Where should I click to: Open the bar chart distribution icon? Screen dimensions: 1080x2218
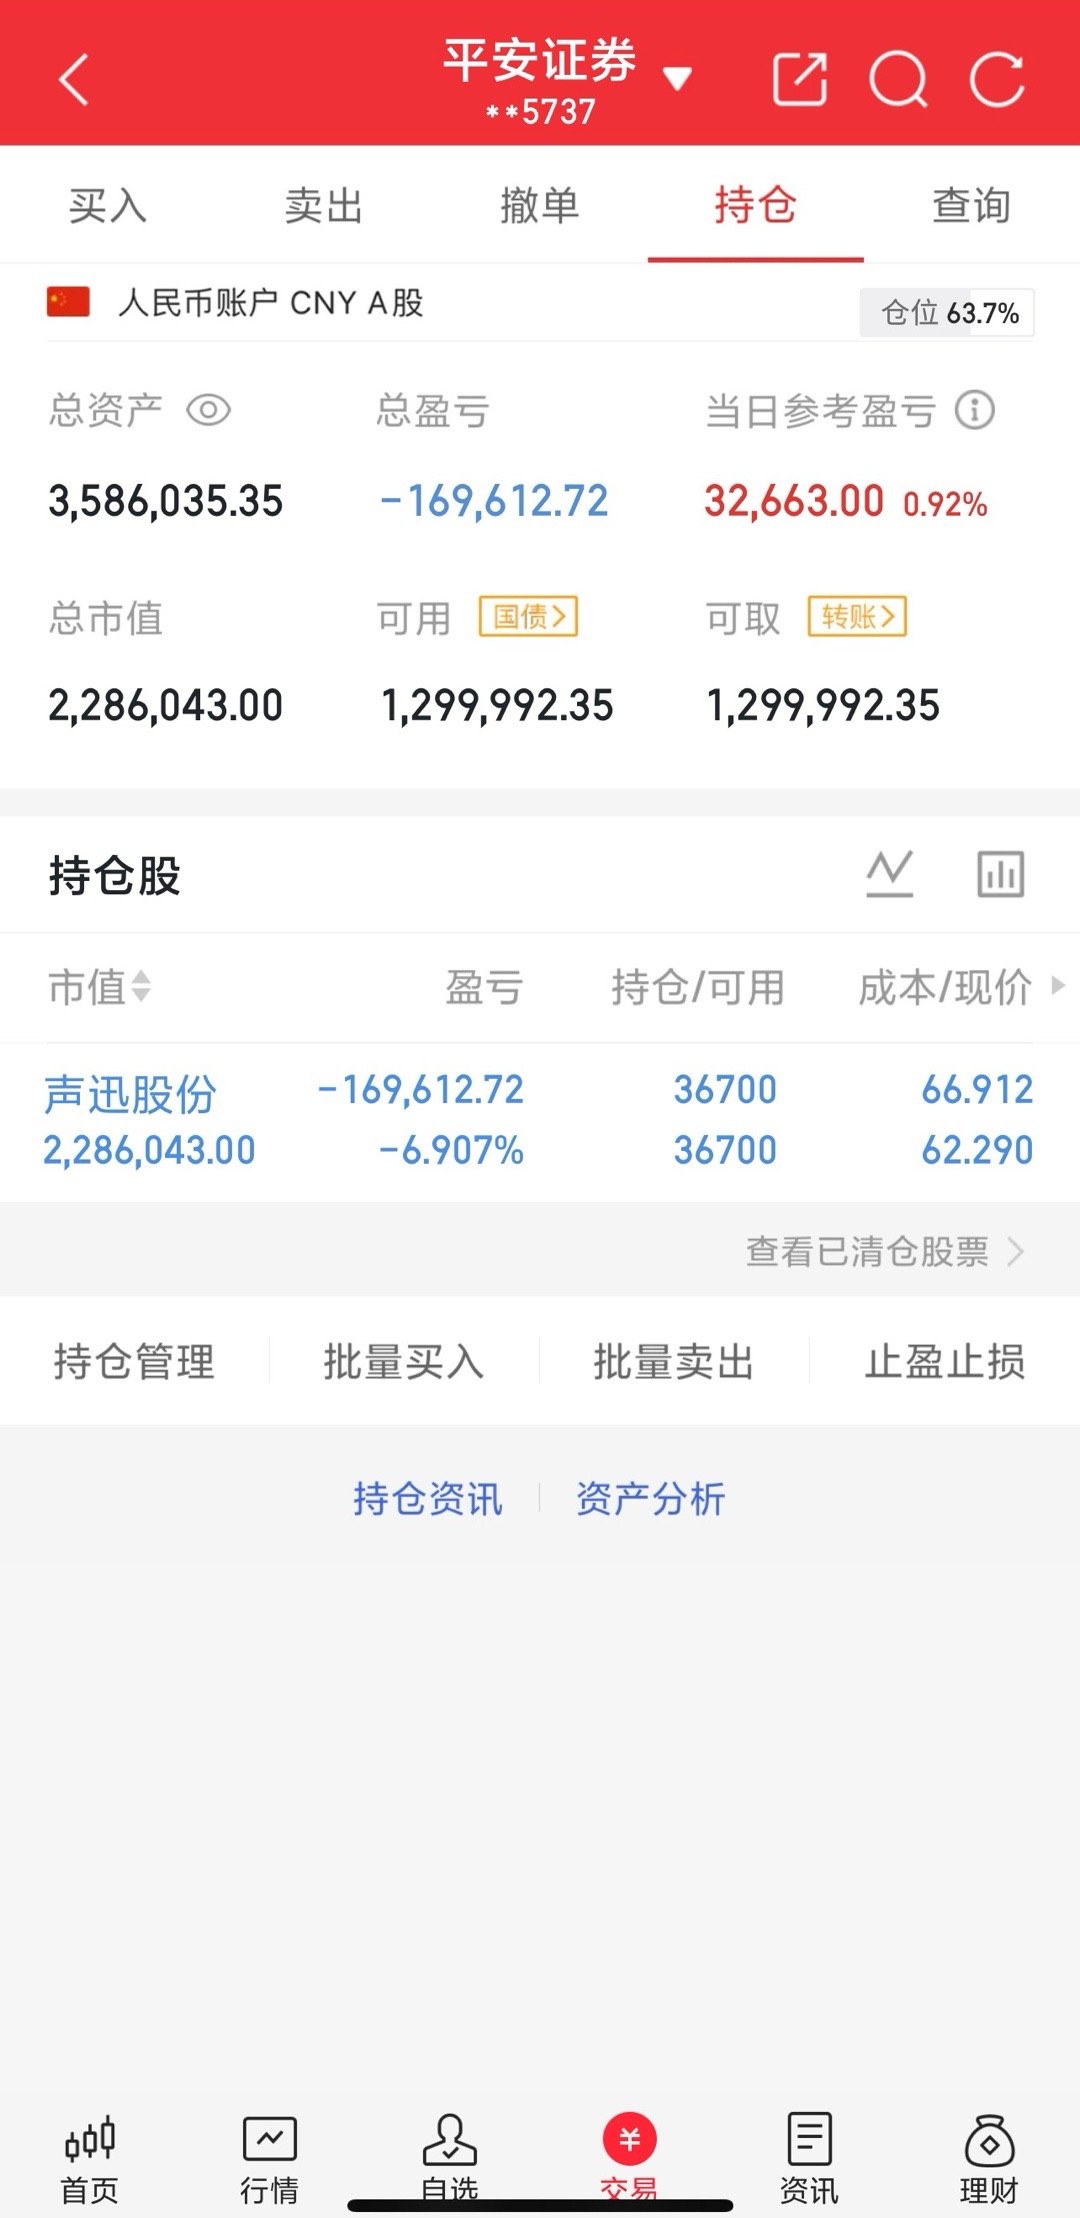[1001, 874]
